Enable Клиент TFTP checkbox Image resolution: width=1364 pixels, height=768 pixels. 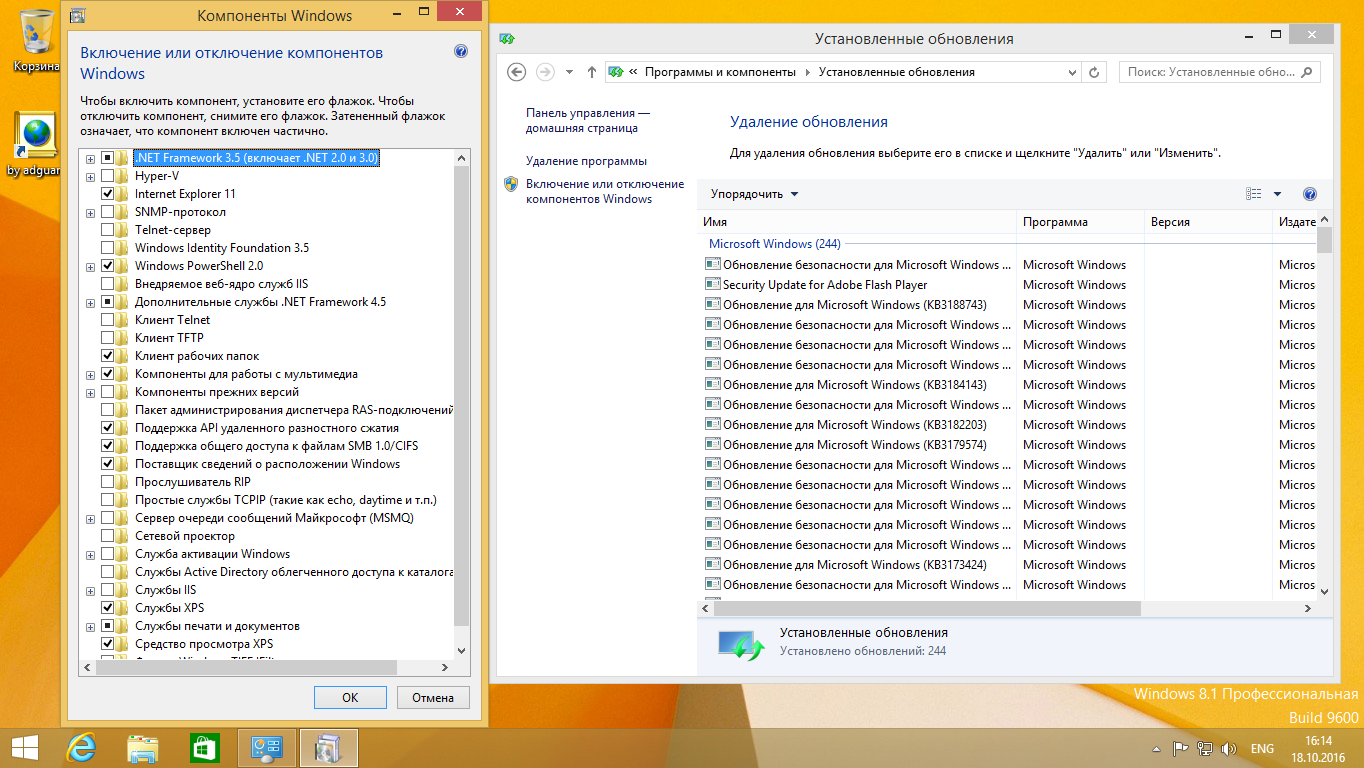click(107, 338)
